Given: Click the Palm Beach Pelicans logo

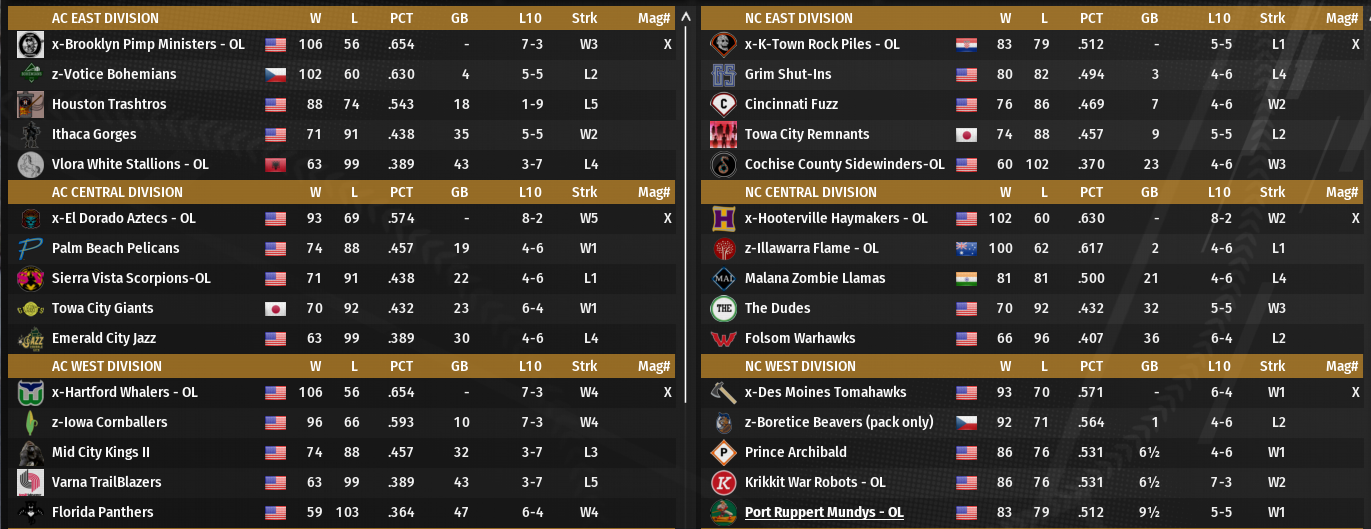Looking at the screenshot, I should [30, 248].
